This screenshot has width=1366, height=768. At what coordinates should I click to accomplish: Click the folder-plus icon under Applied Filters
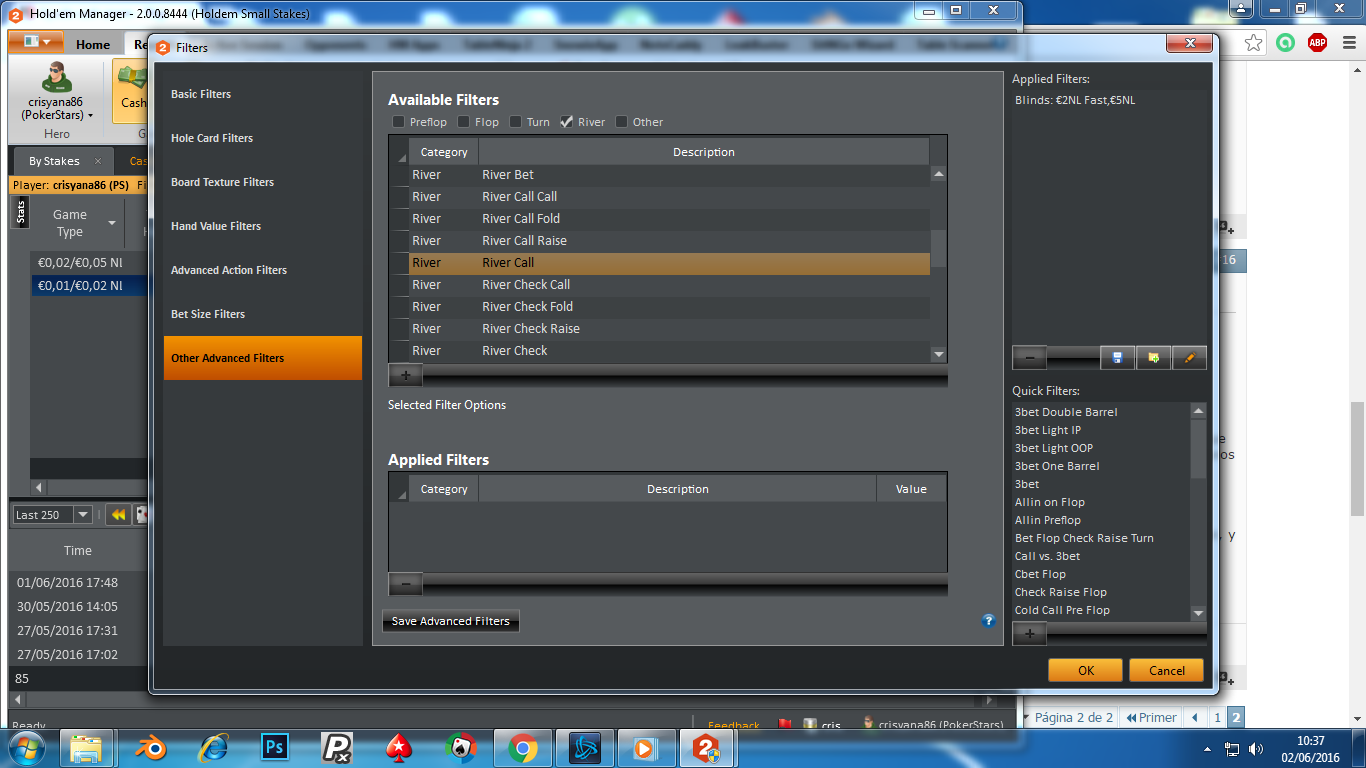click(x=1153, y=357)
